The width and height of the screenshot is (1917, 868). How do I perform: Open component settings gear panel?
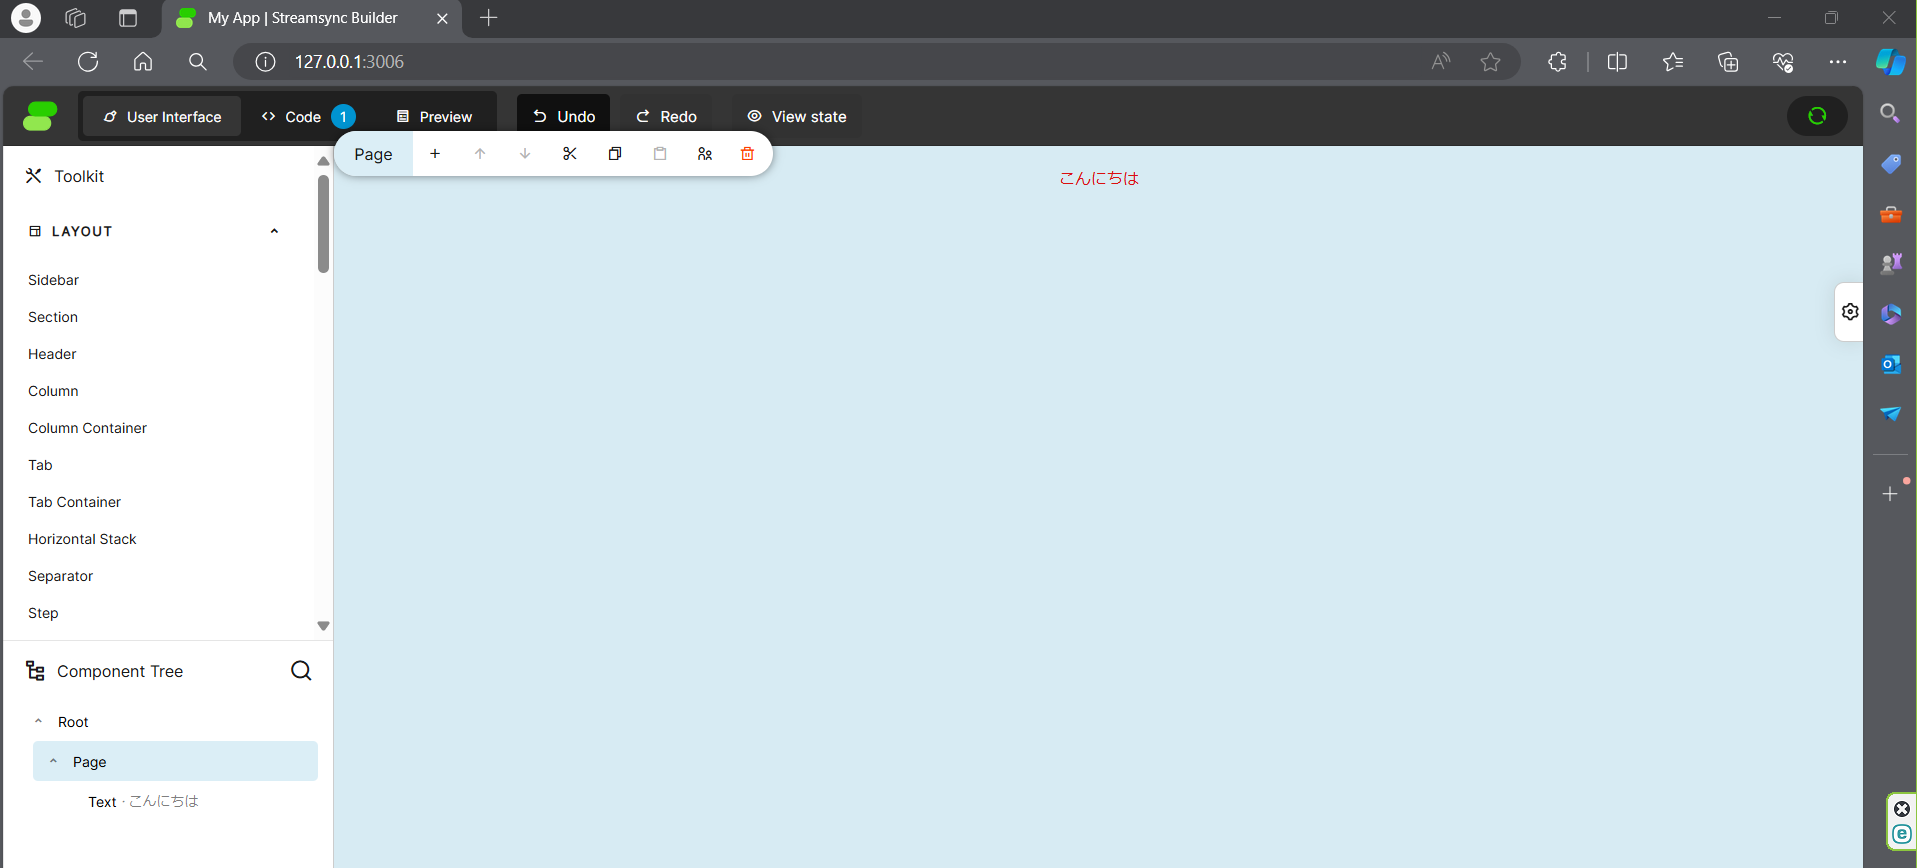[1850, 312]
